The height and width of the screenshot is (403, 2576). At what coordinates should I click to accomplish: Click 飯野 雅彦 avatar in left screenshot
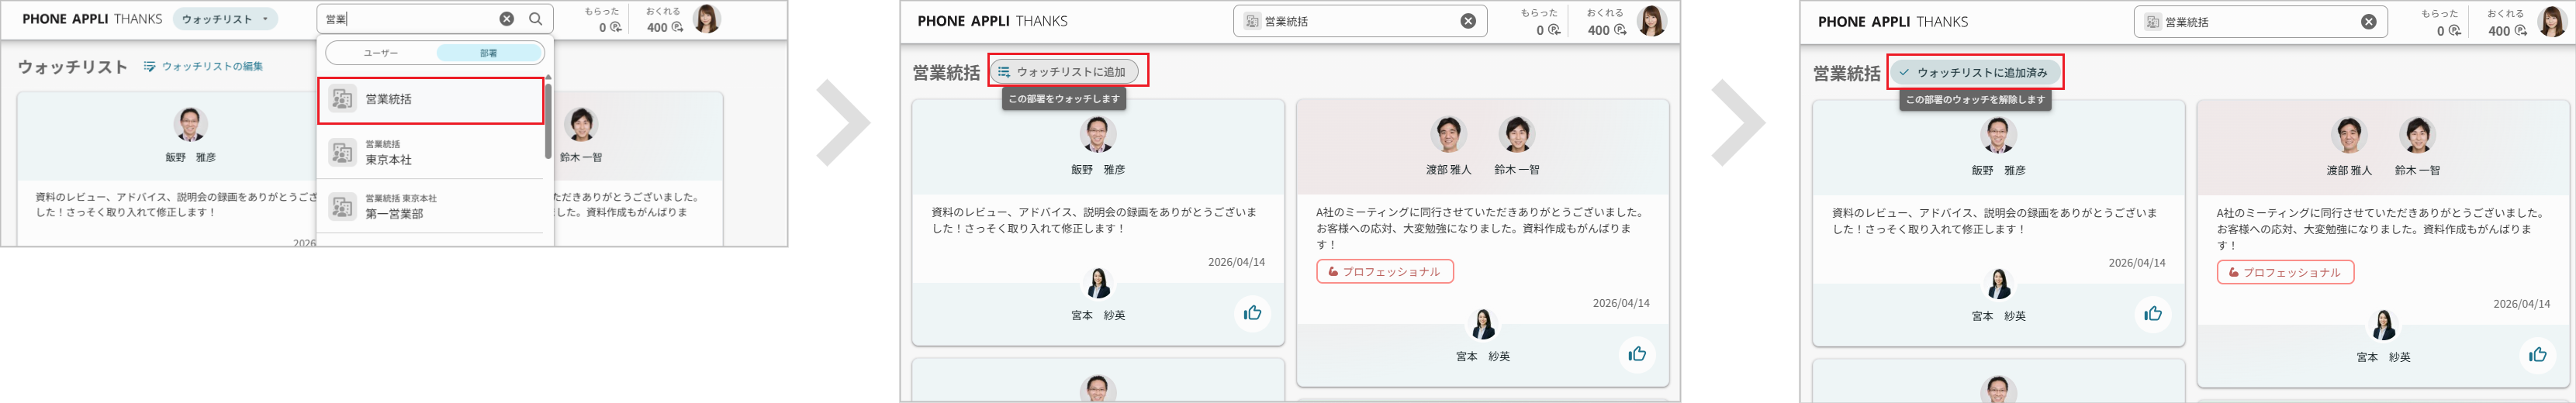191,125
